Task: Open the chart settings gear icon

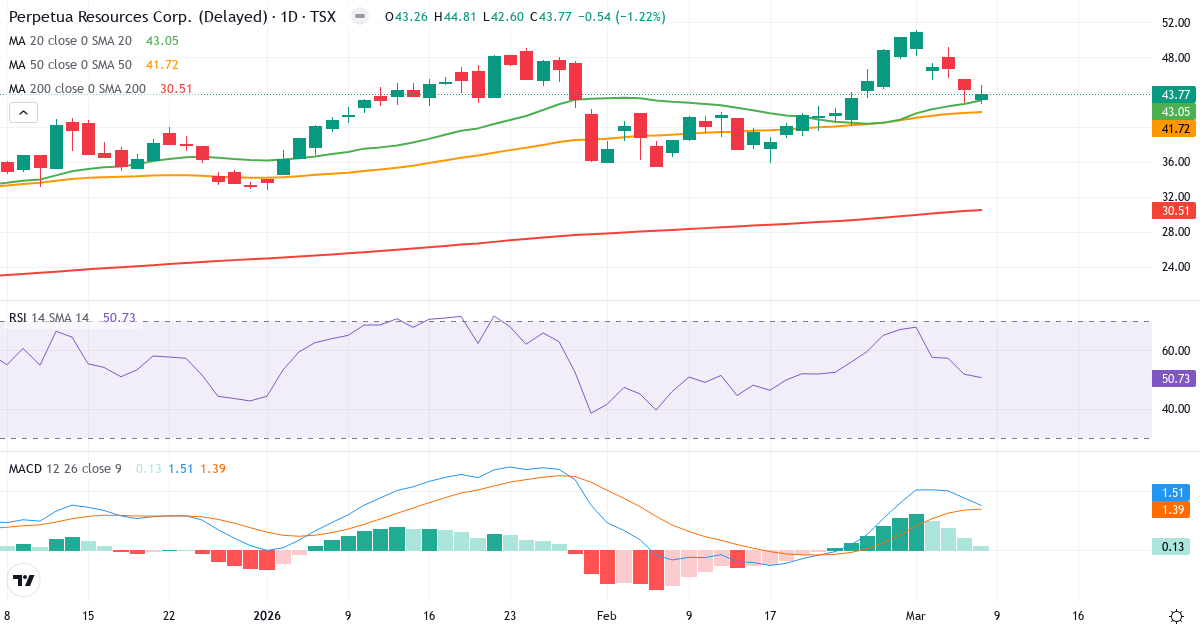Action: (x=1176, y=618)
